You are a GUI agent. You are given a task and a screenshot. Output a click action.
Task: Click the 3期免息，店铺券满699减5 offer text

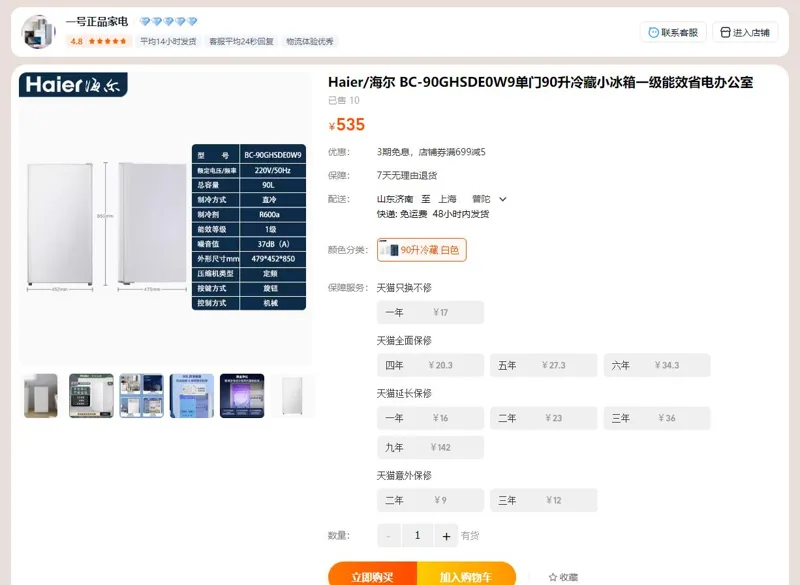(431, 152)
